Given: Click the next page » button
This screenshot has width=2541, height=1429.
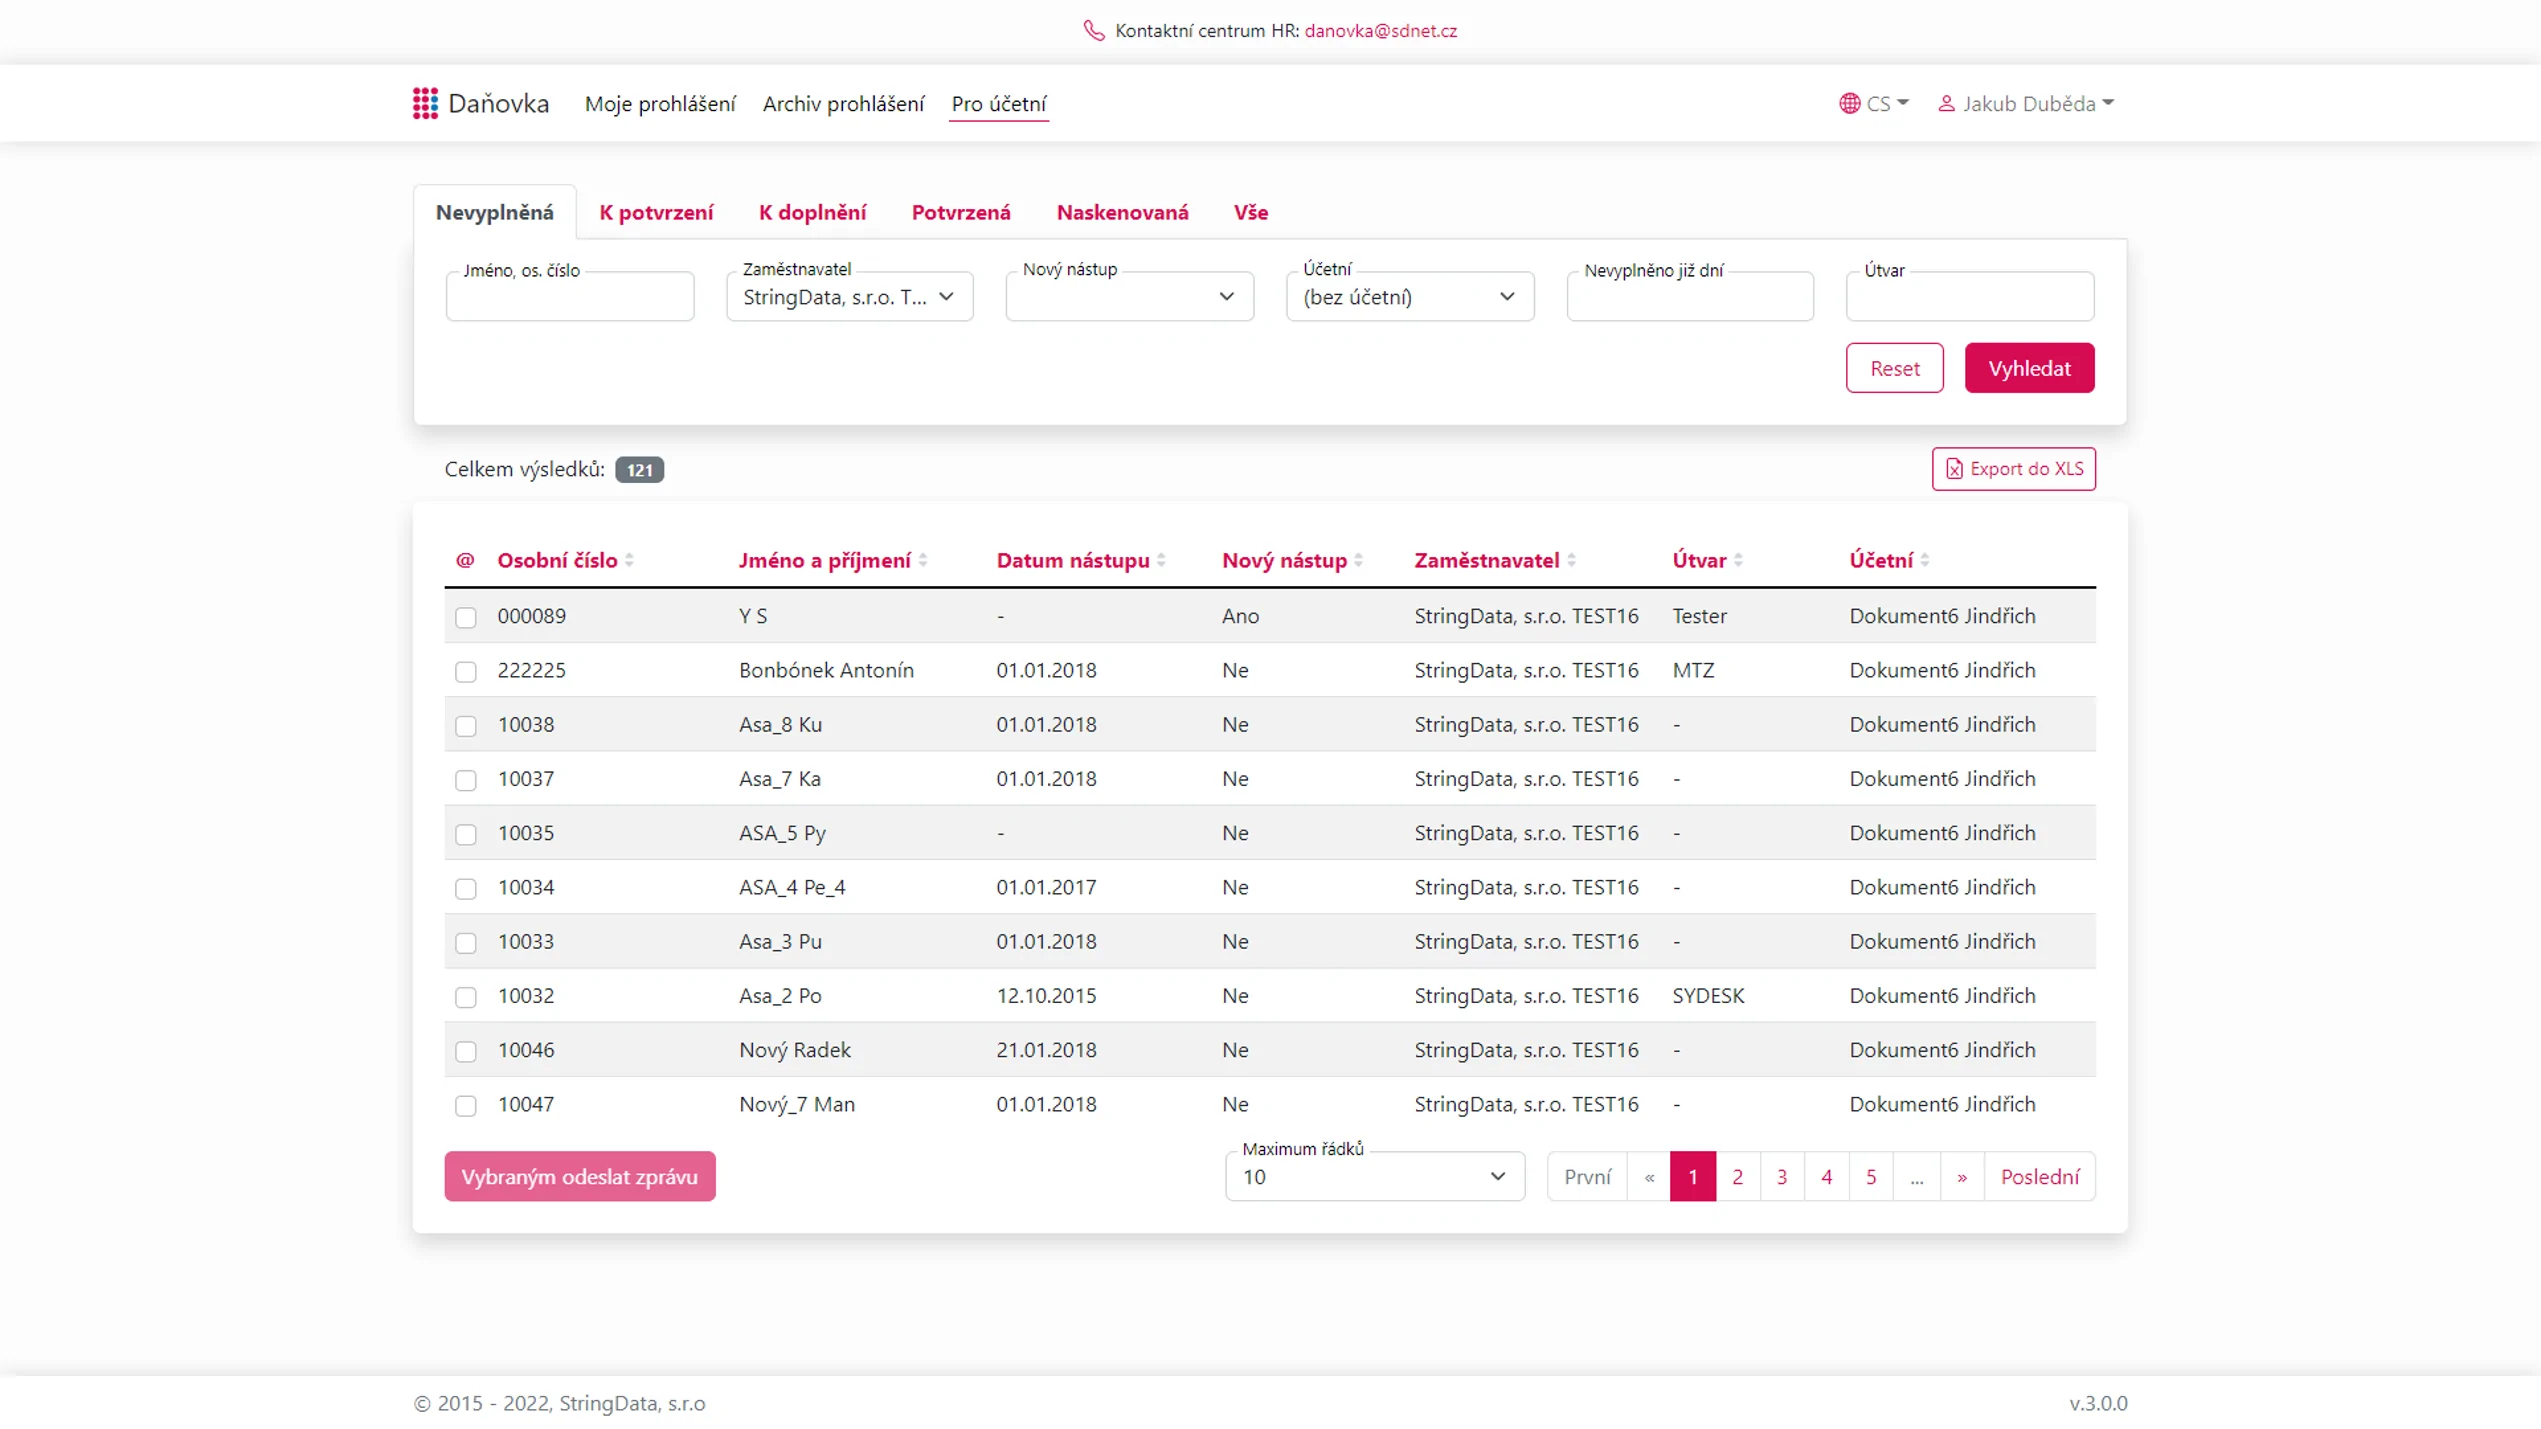Looking at the screenshot, I should click(1961, 1176).
